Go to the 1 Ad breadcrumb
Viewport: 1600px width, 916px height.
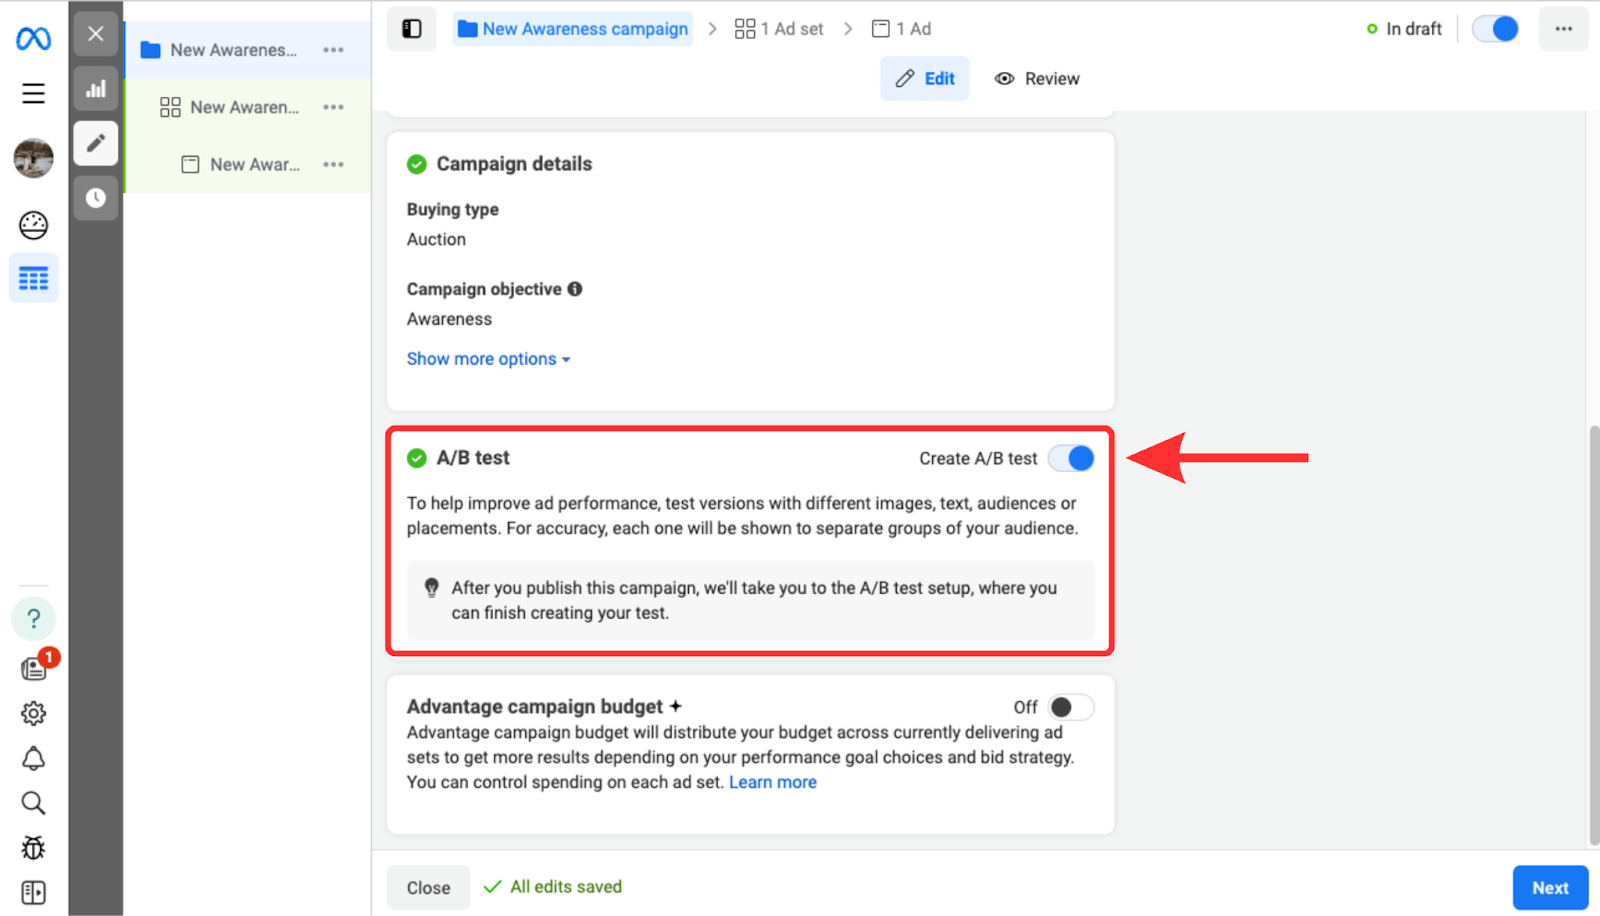901,29
